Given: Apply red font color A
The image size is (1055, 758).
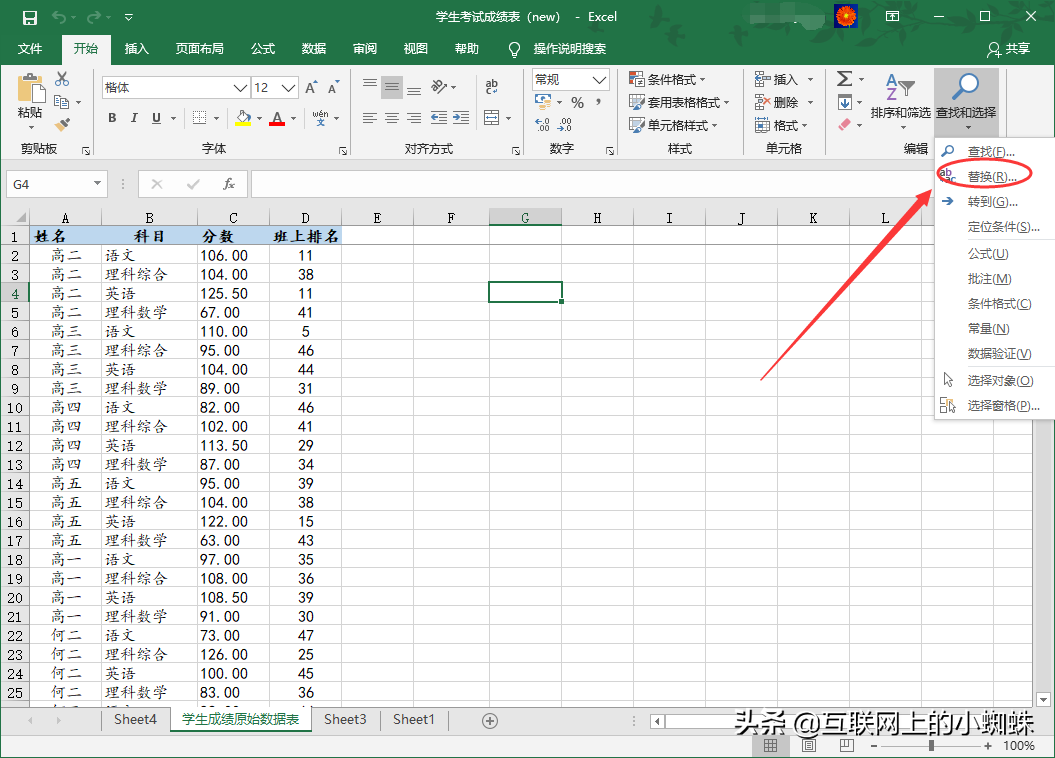Looking at the screenshot, I should [x=277, y=118].
